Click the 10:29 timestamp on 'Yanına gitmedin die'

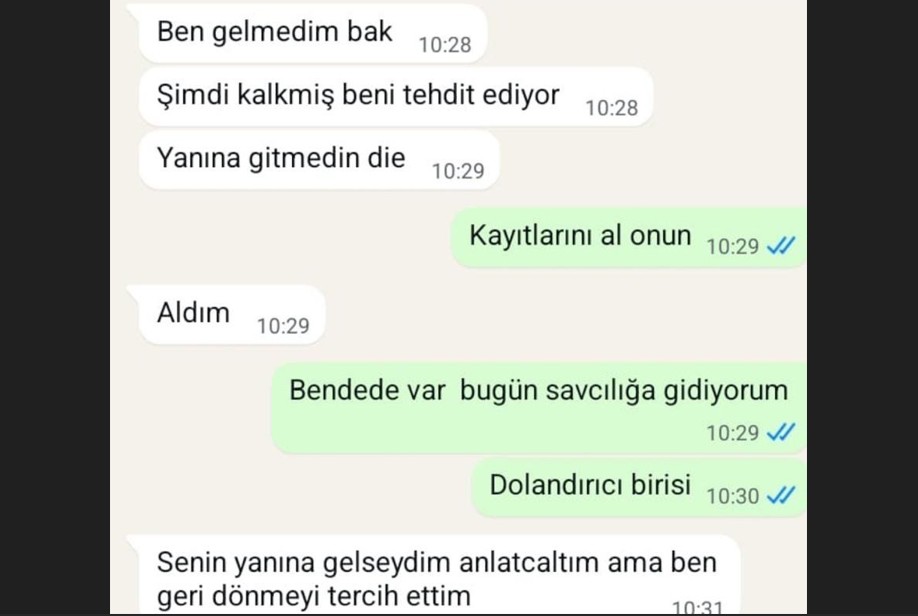point(458,172)
